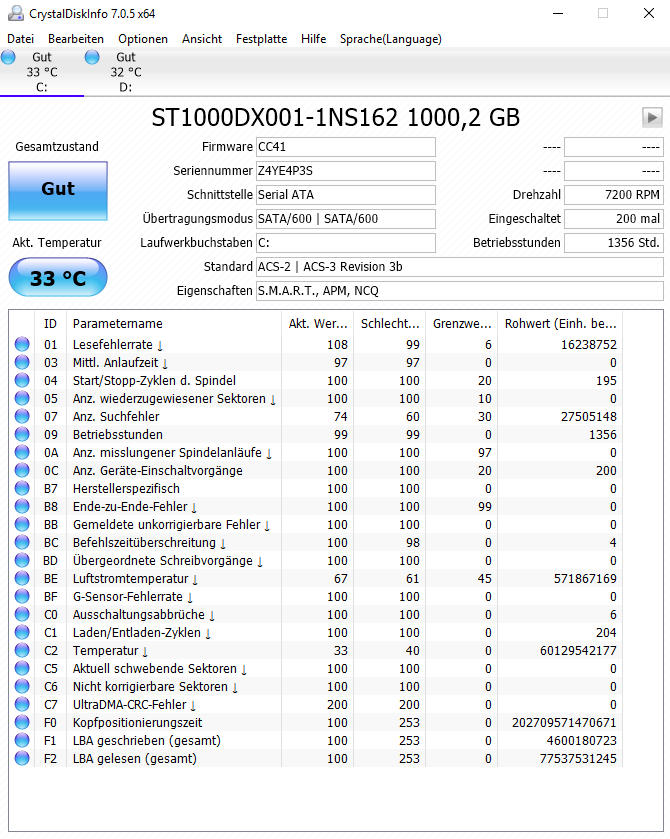Image resolution: width=670 pixels, height=839 pixels.
Task: Click status icon of Übergeordnete Schreibvorgänge row
Action: coord(22,561)
